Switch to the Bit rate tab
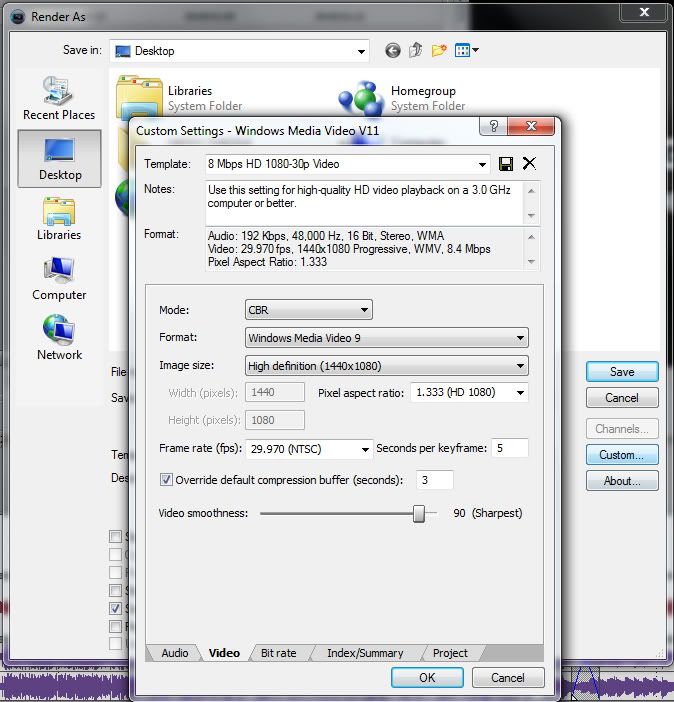This screenshot has width=674, height=702. coord(278,653)
